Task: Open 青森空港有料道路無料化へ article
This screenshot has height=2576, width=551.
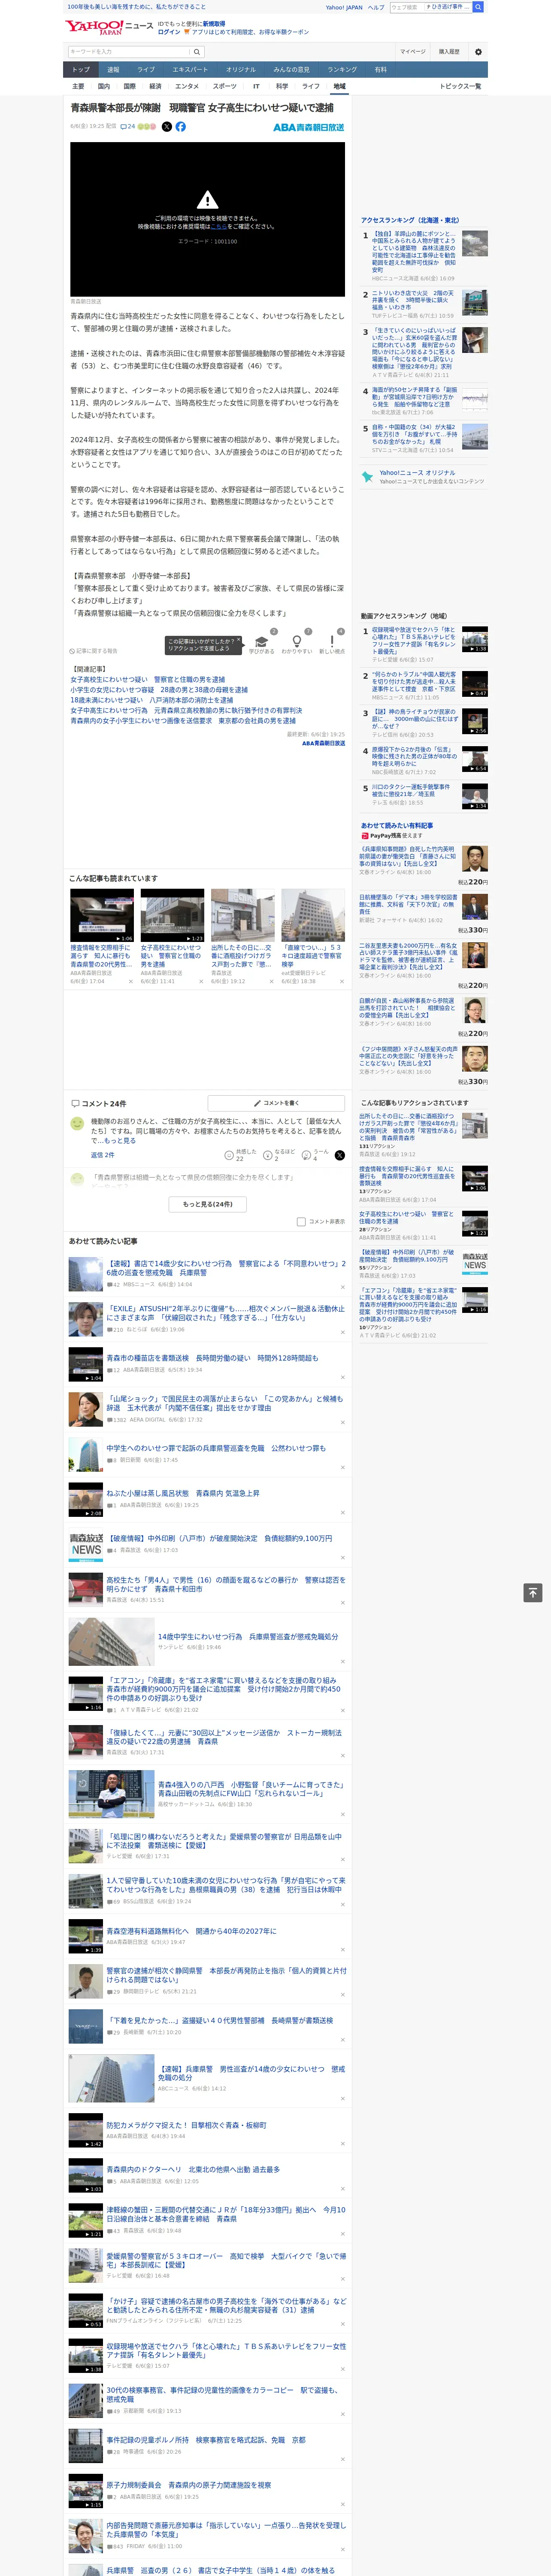Action: coord(191,1931)
